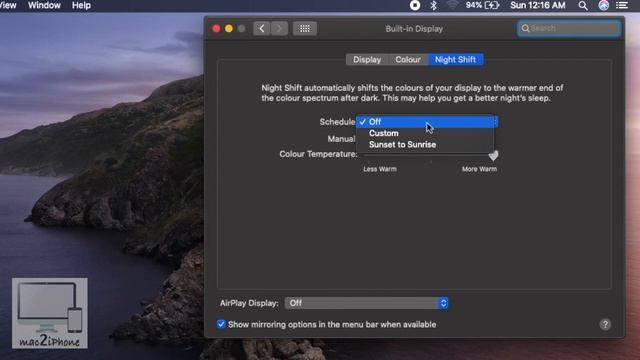
Task: Show all preferences grid button
Action: coord(304,29)
